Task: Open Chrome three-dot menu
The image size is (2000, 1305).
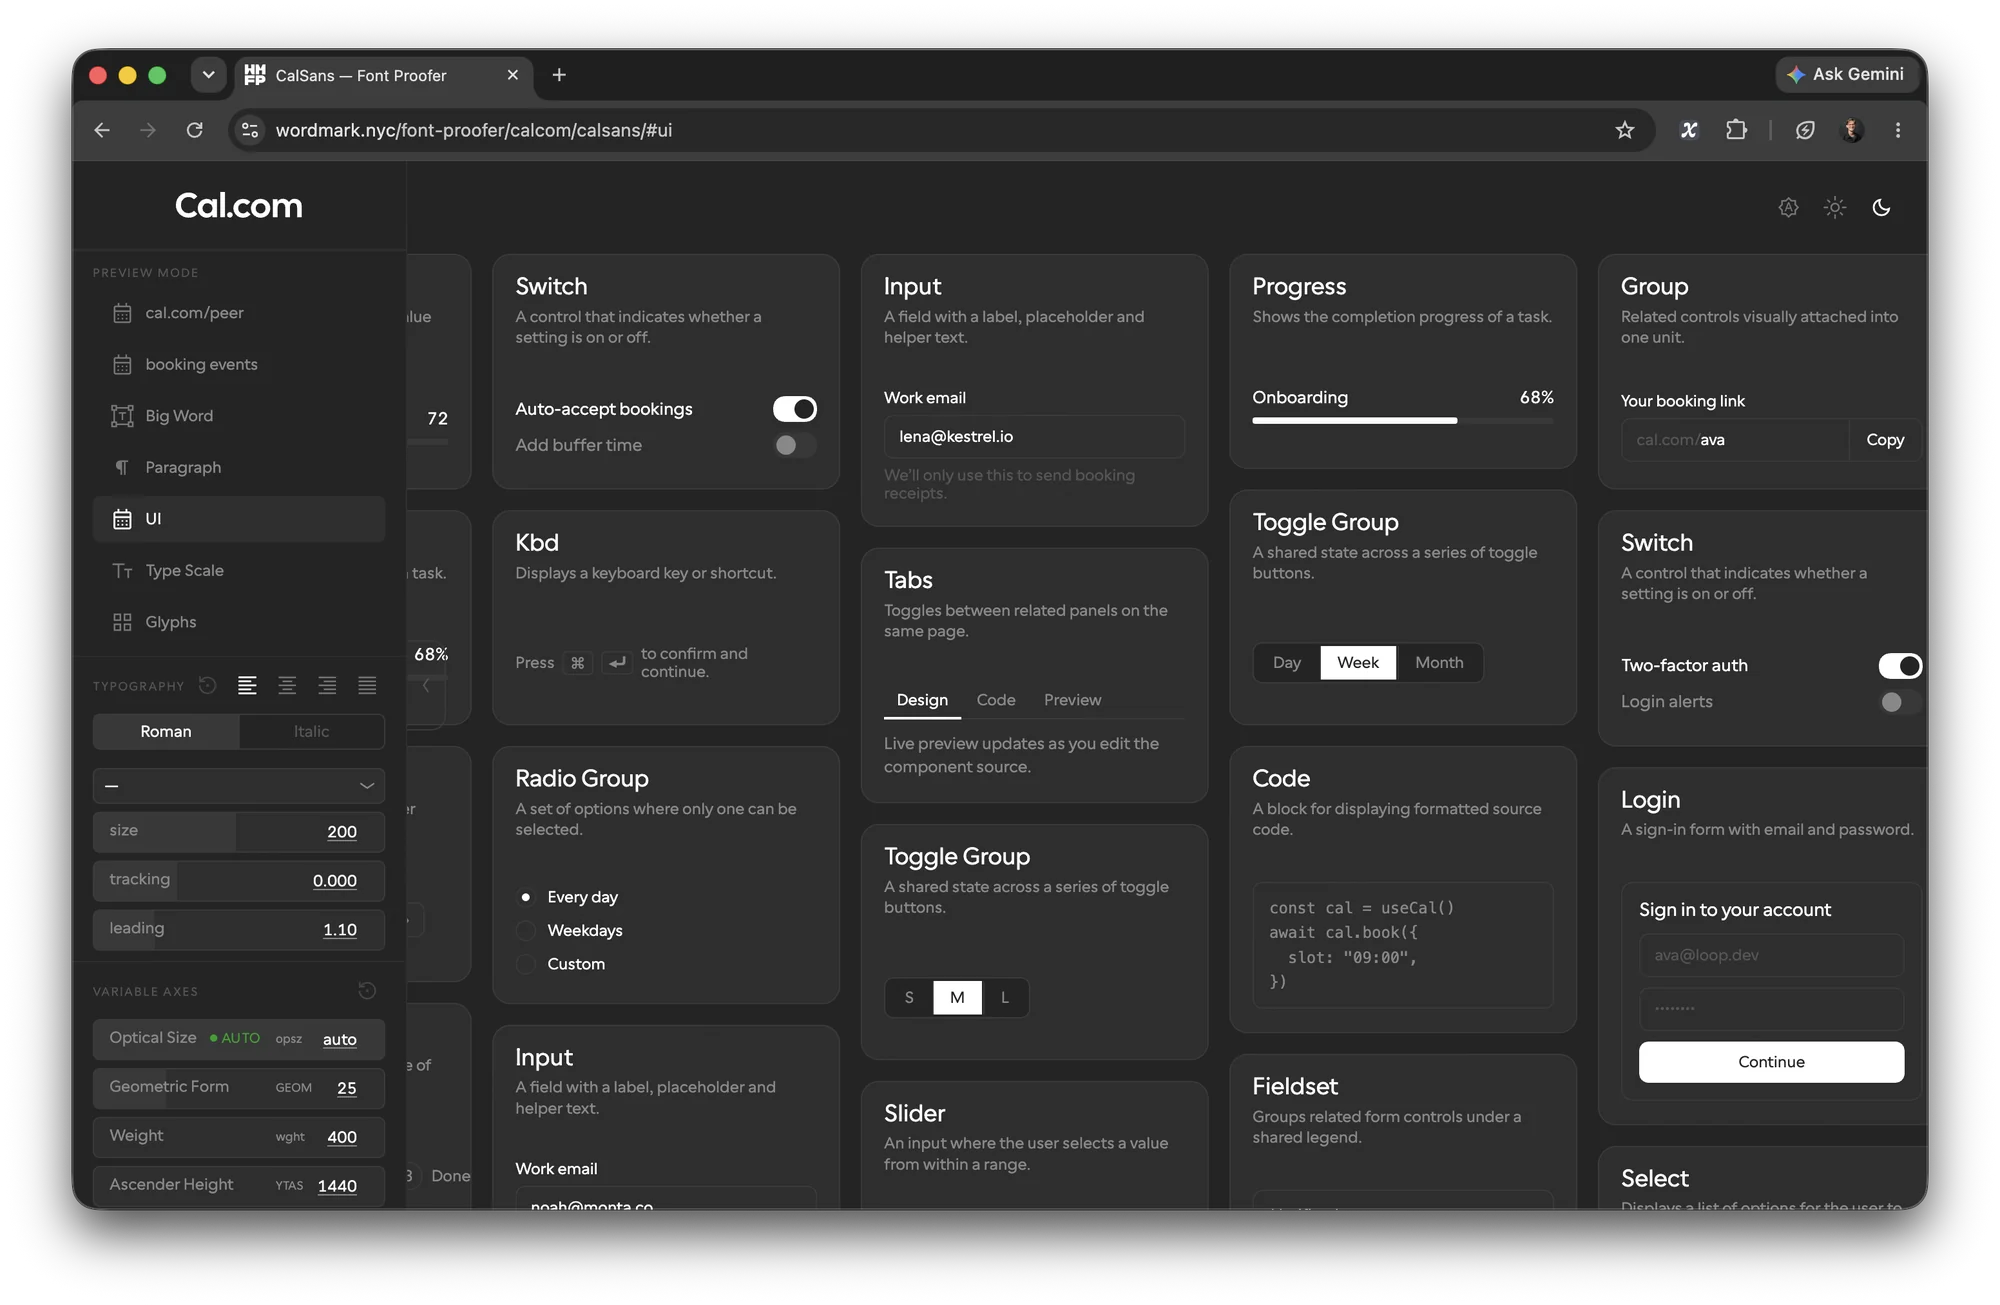Action: (1897, 130)
